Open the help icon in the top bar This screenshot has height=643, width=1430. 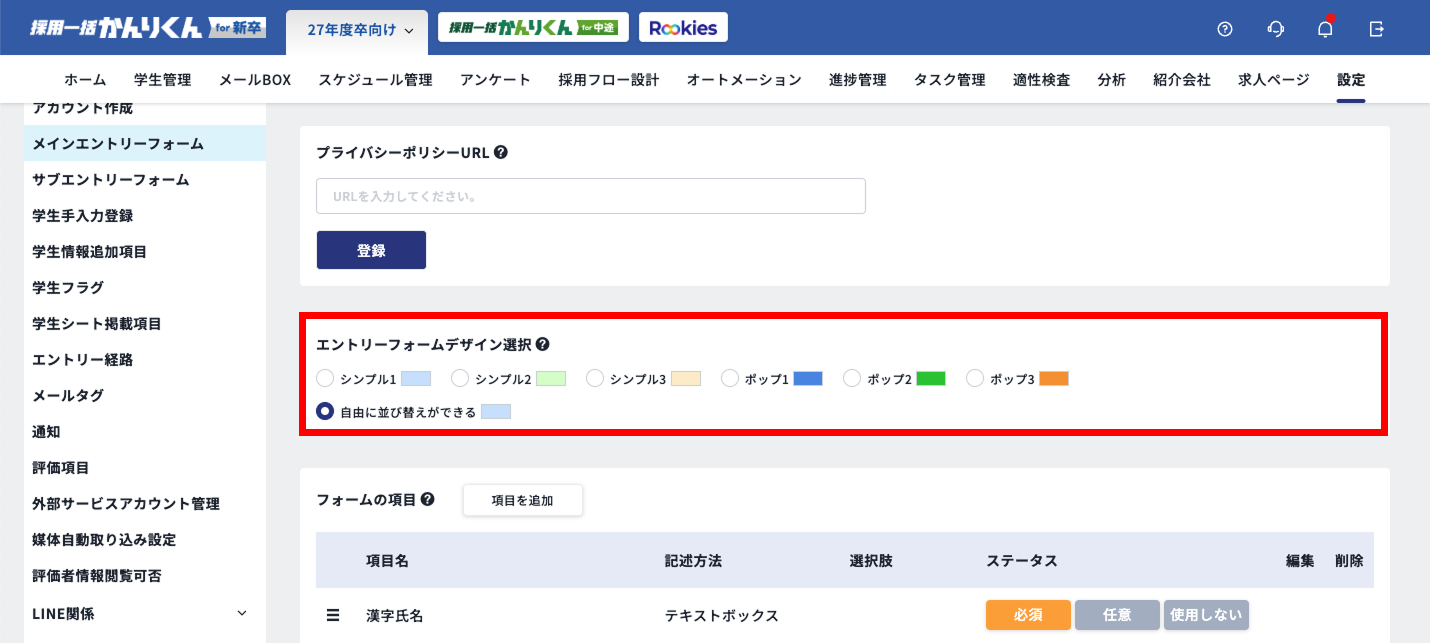[1225, 29]
